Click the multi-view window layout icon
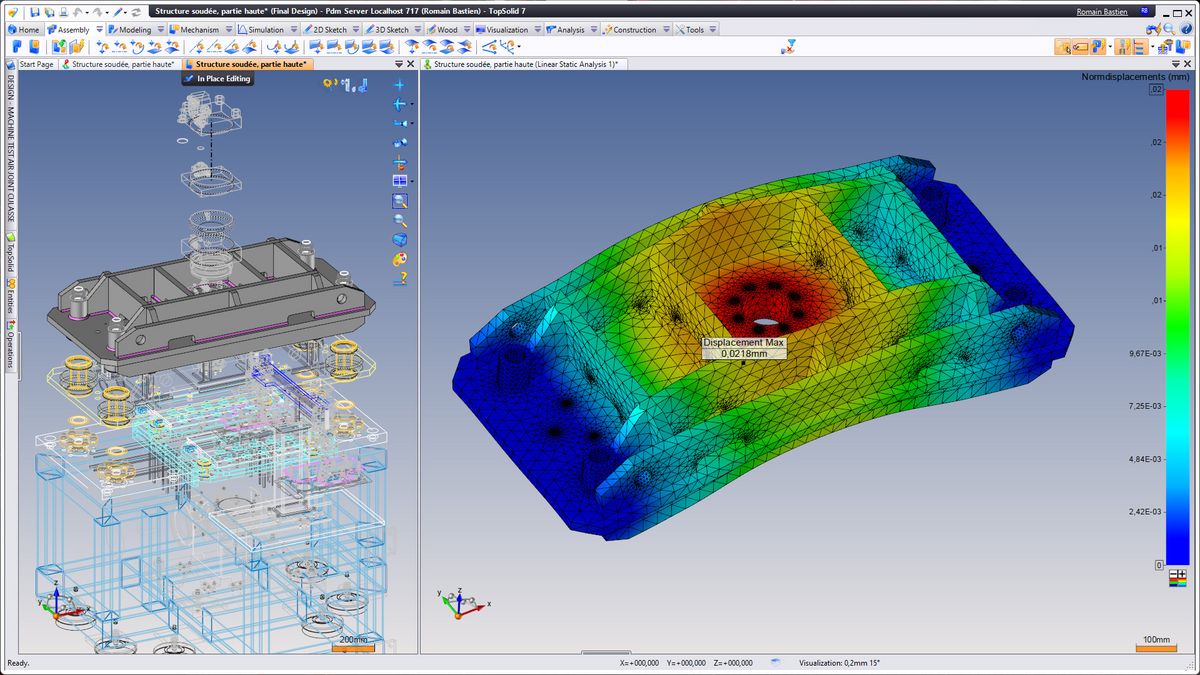Image resolution: width=1200 pixels, height=675 pixels. click(400, 181)
